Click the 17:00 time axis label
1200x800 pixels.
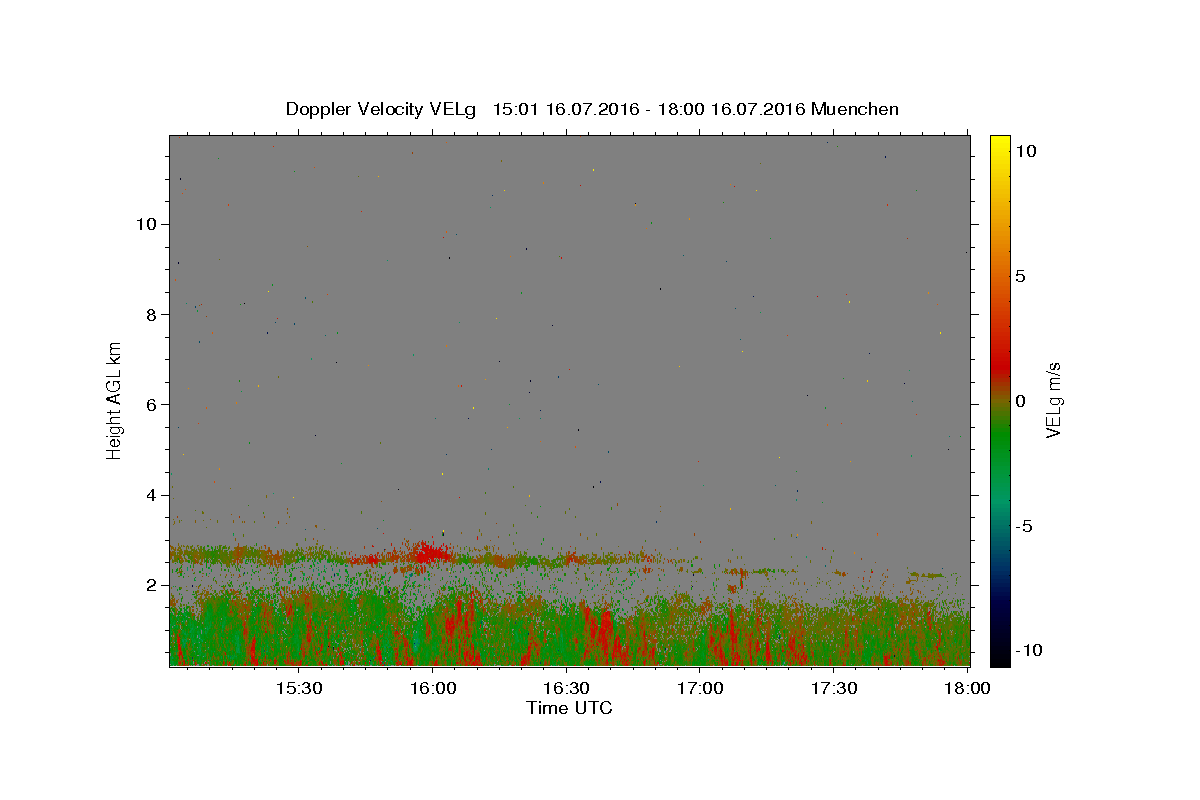(x=701, y=688)
